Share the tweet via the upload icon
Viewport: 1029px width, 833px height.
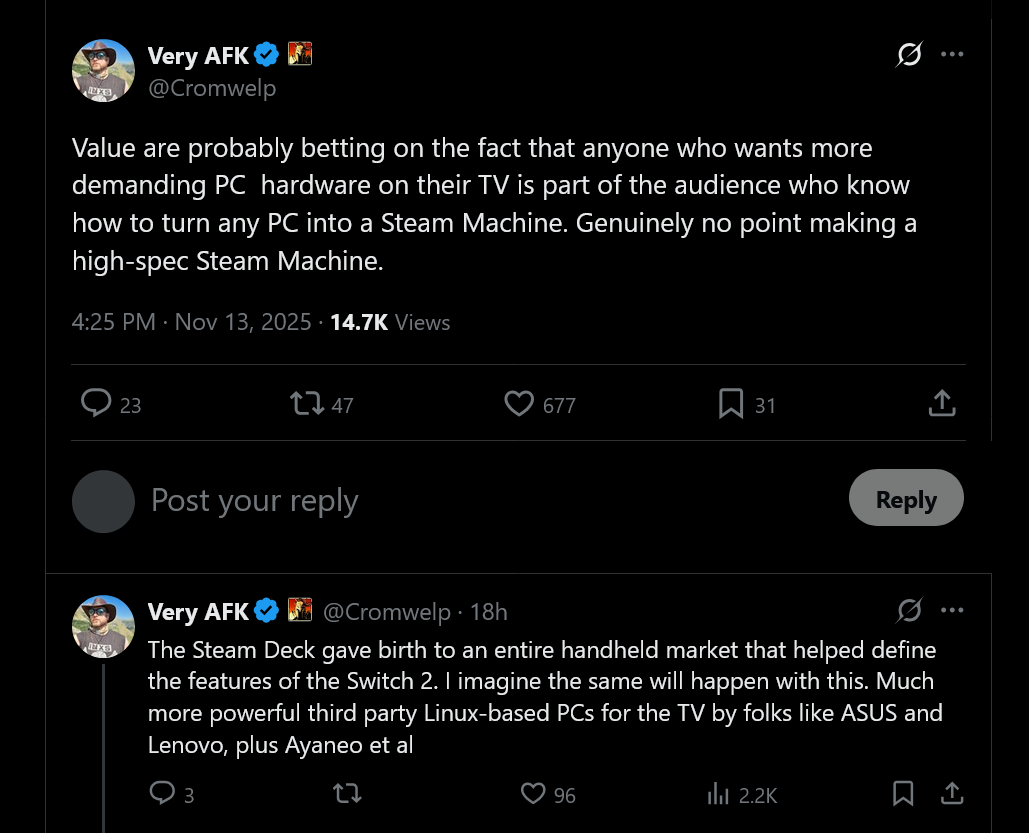click(941, 403)
